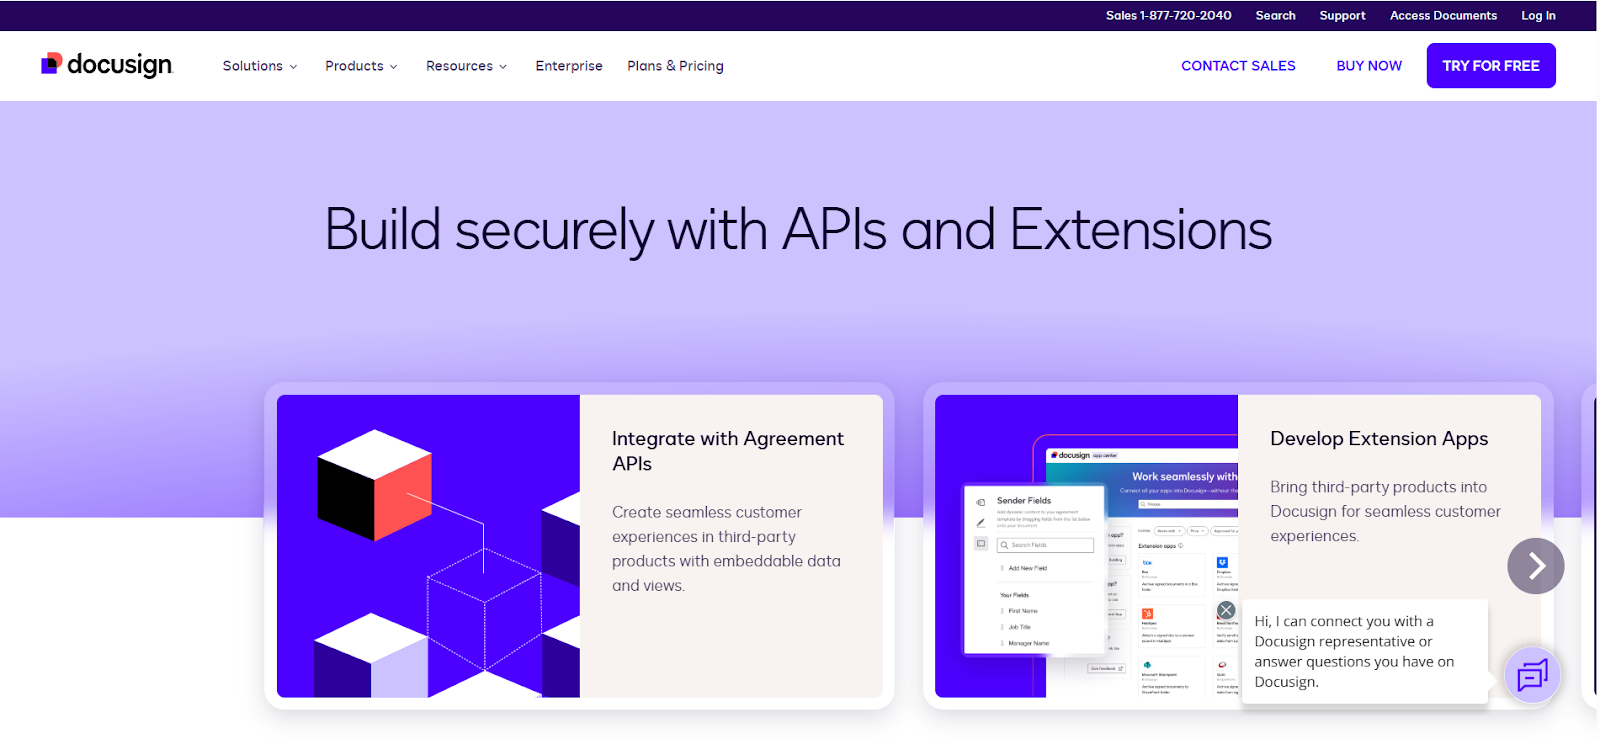Open the chat widget icon
This screenshot has width=1600, height=739.
(x=1532, y=676)
